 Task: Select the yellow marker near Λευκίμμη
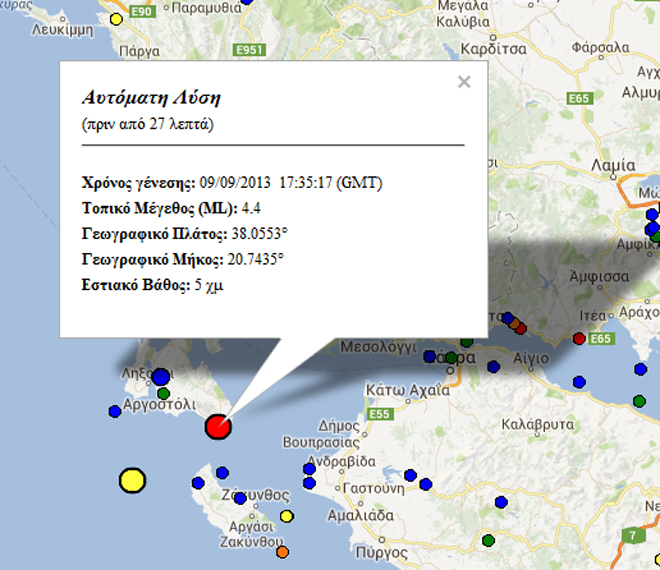(x=116, y=19)
